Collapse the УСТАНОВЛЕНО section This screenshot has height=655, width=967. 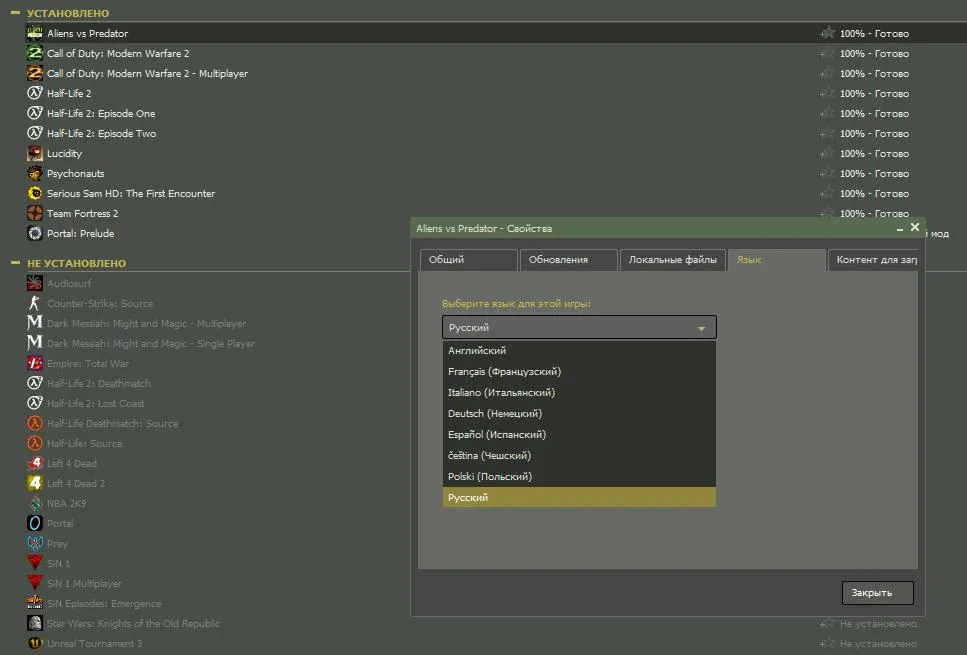[15, 13]
